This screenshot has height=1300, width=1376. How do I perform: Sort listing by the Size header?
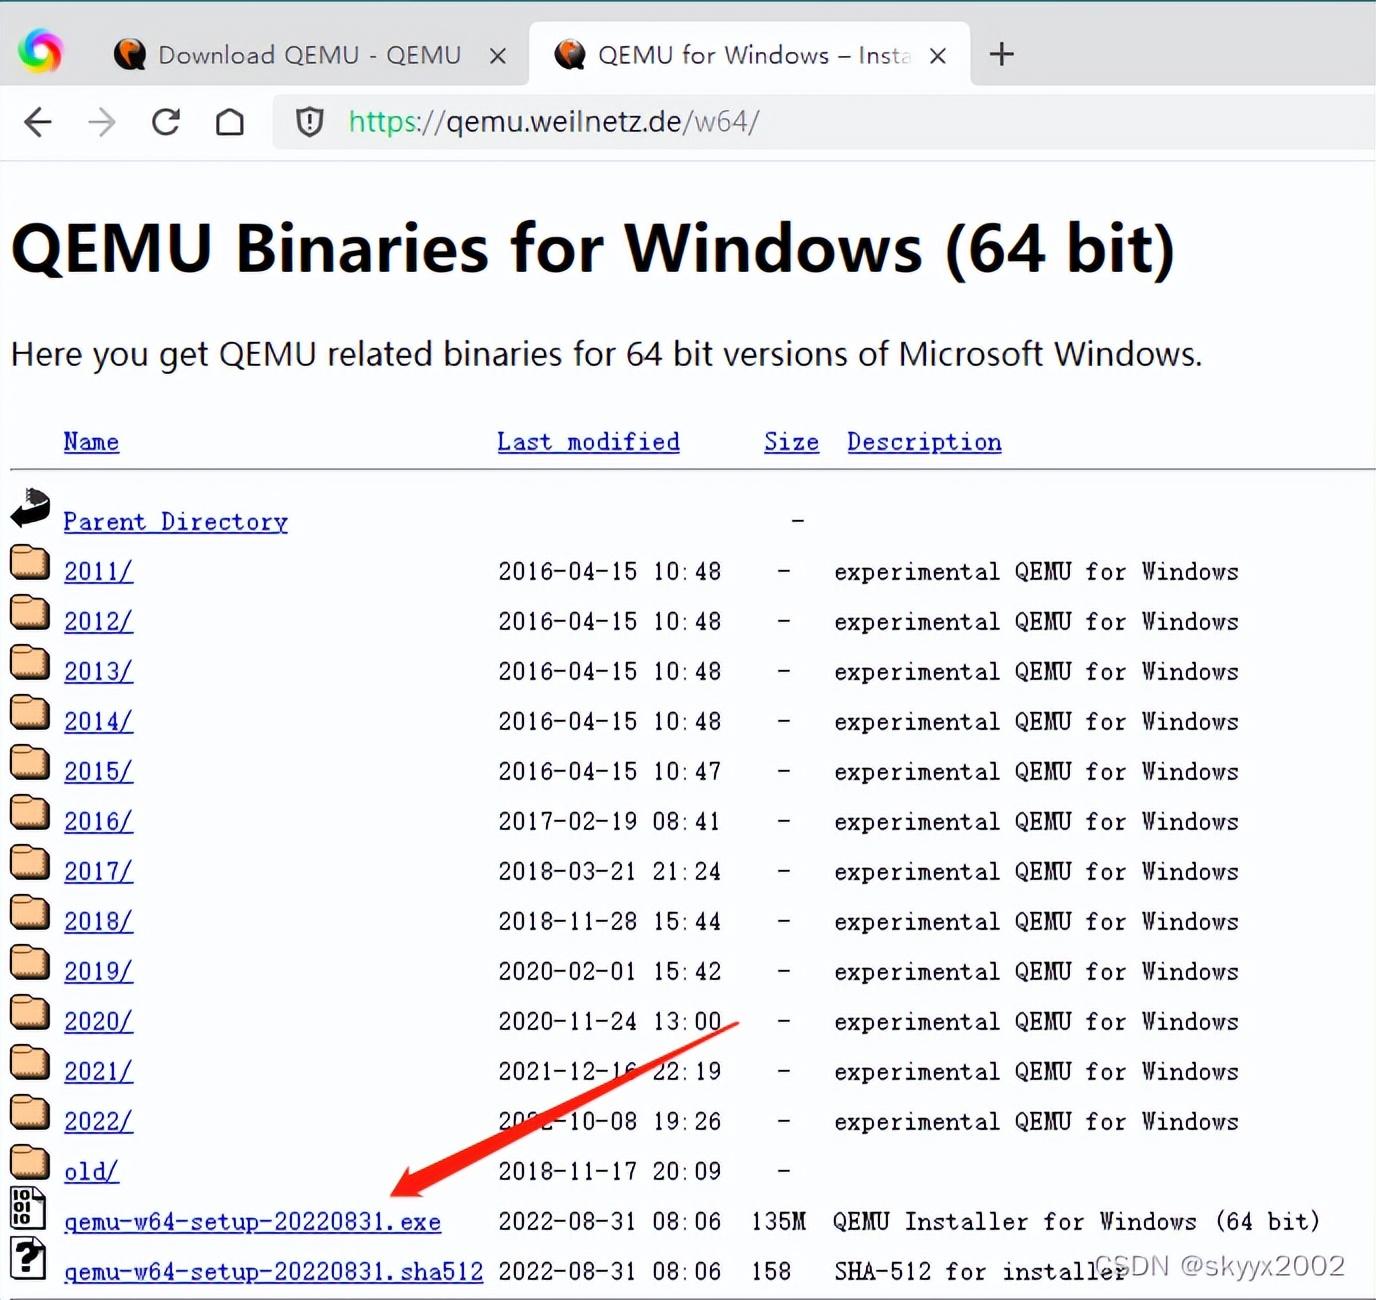791,442
